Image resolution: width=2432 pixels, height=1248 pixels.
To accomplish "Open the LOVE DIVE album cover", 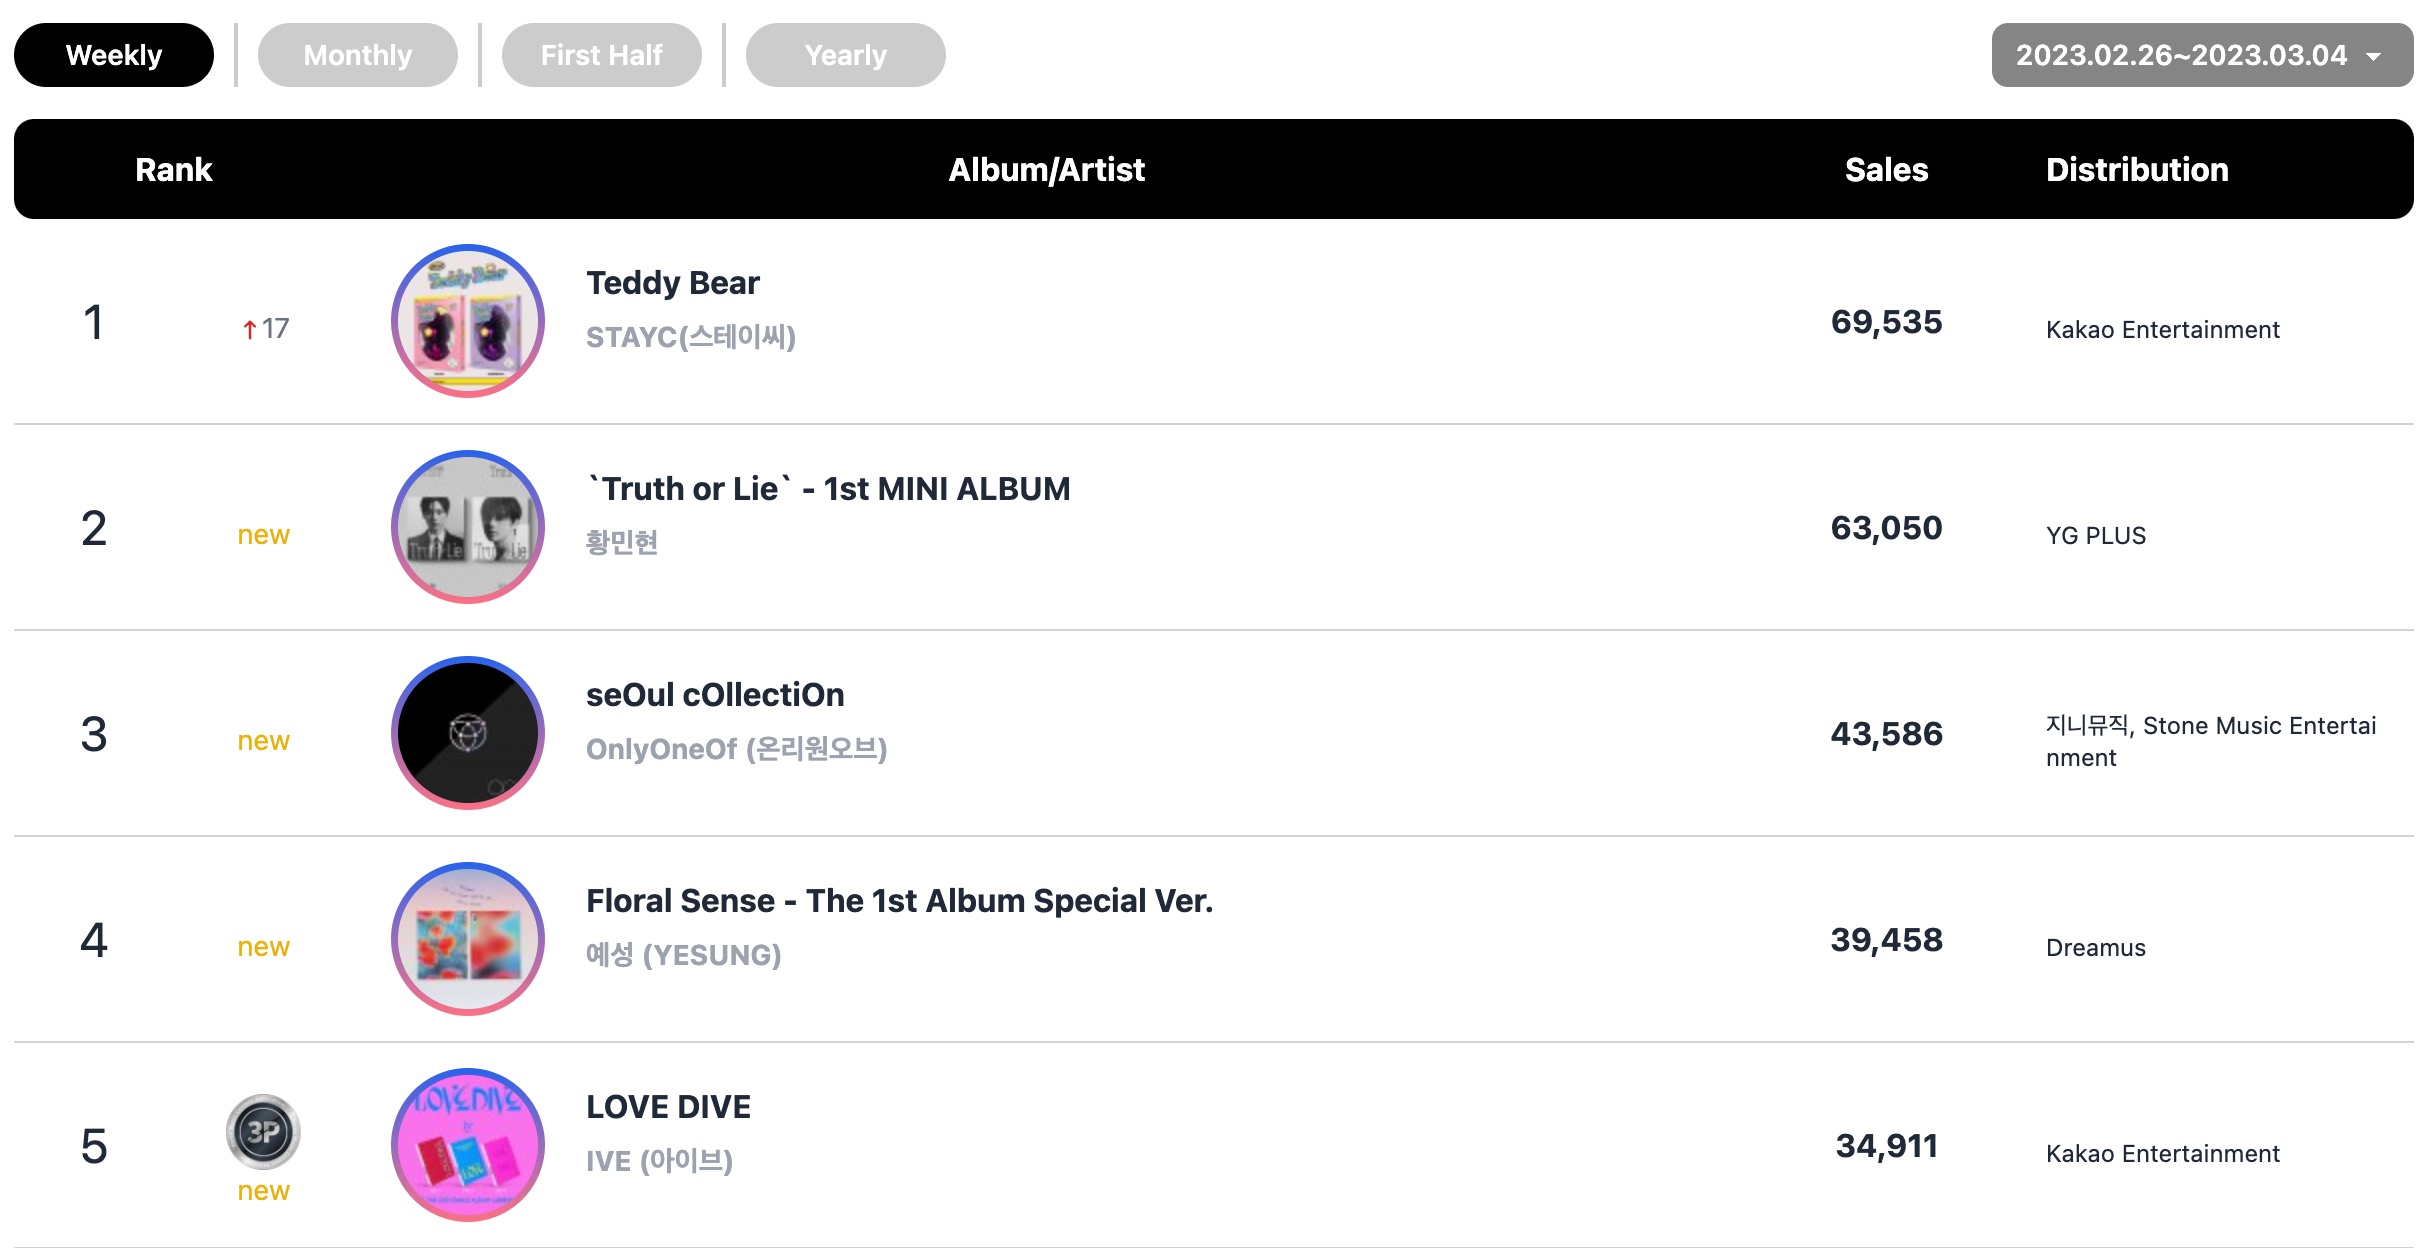I will 468,1145.
